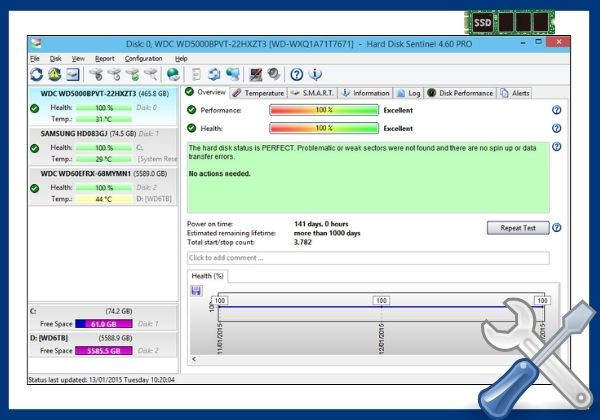
Task: Open the document report toolbar icon
Action: [x=196, y=74]
